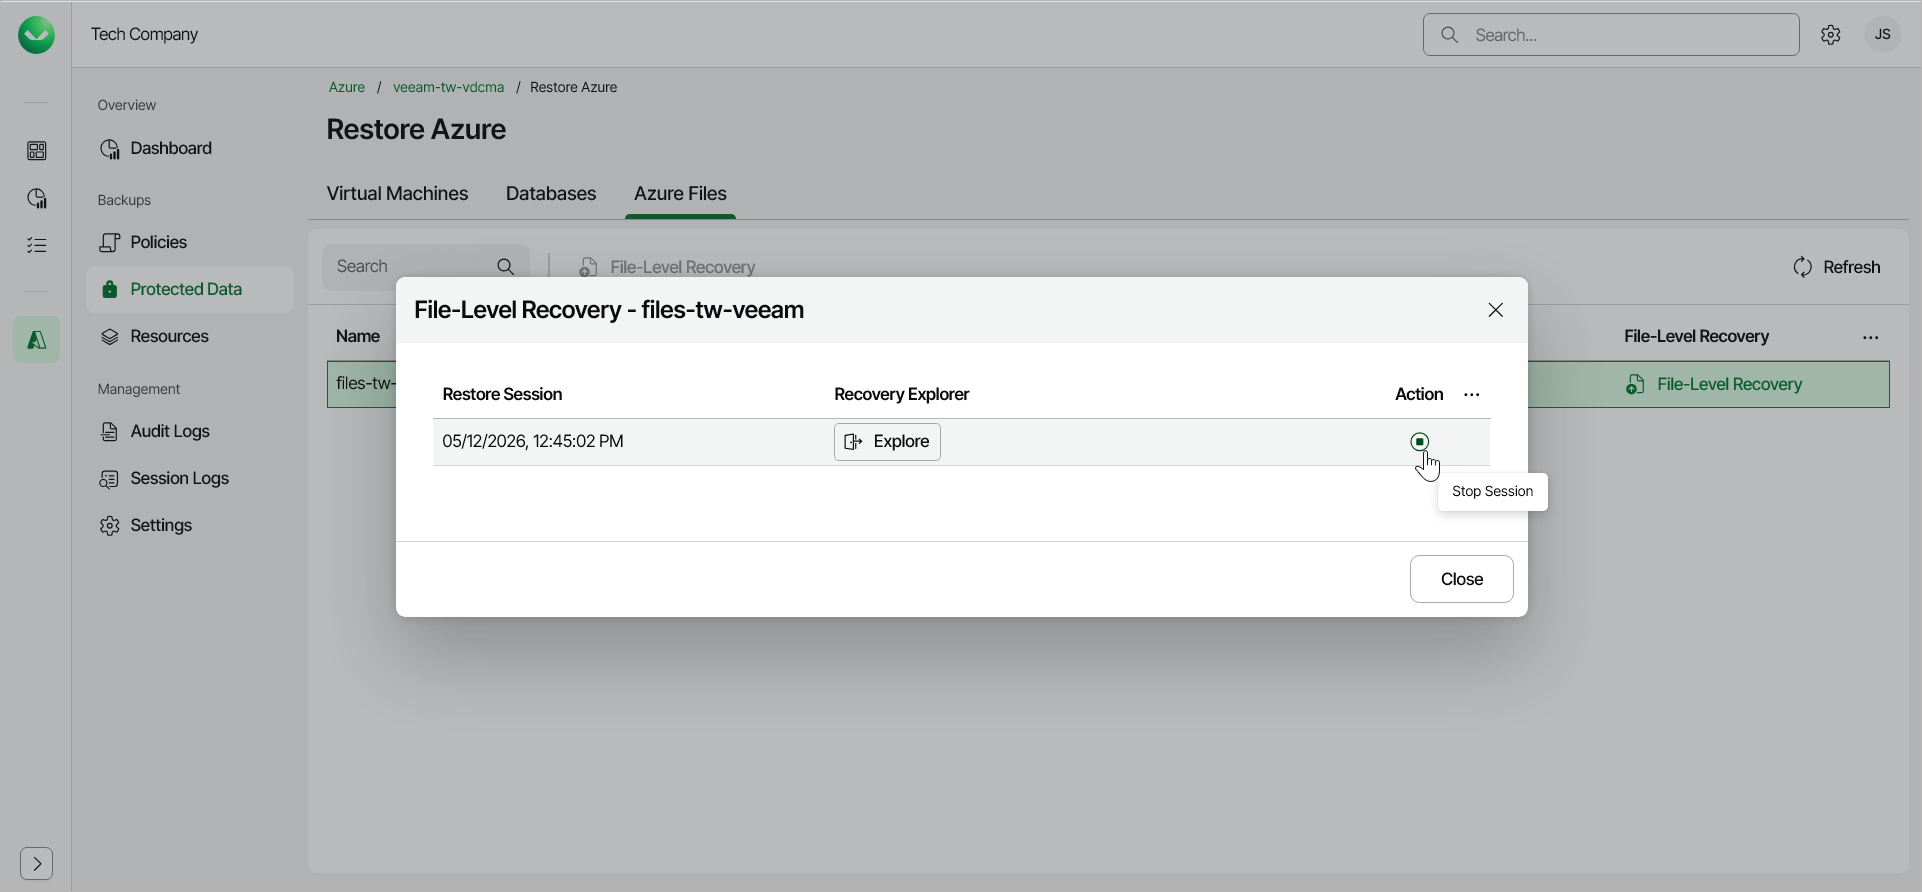Screen dimensions: 1922x892
Task: Click the Session Logs icon
Action: pos(110,479)
